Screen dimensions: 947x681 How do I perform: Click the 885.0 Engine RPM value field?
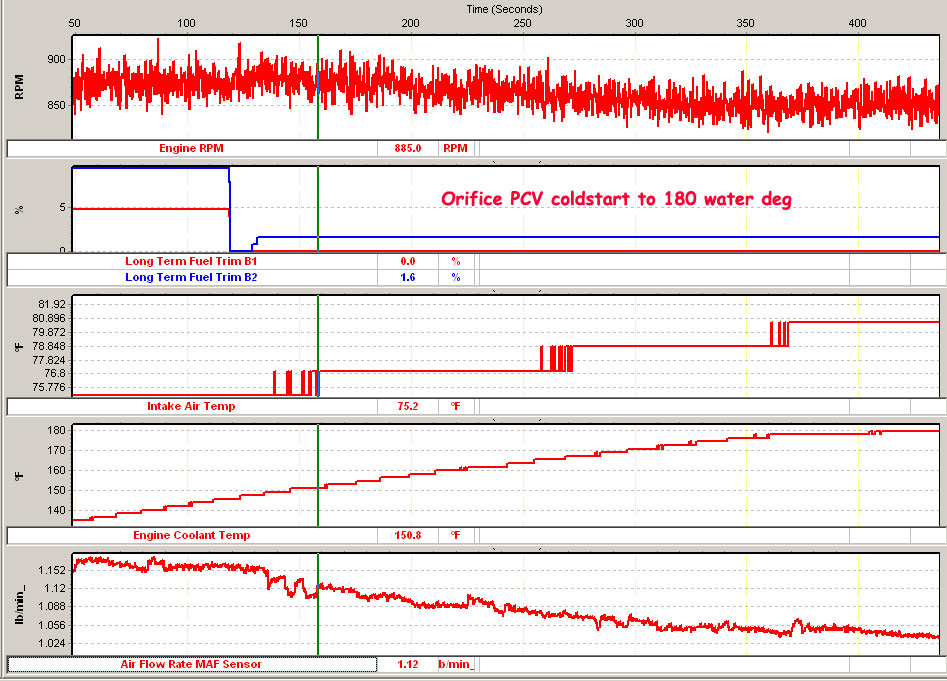pos(408,148)
